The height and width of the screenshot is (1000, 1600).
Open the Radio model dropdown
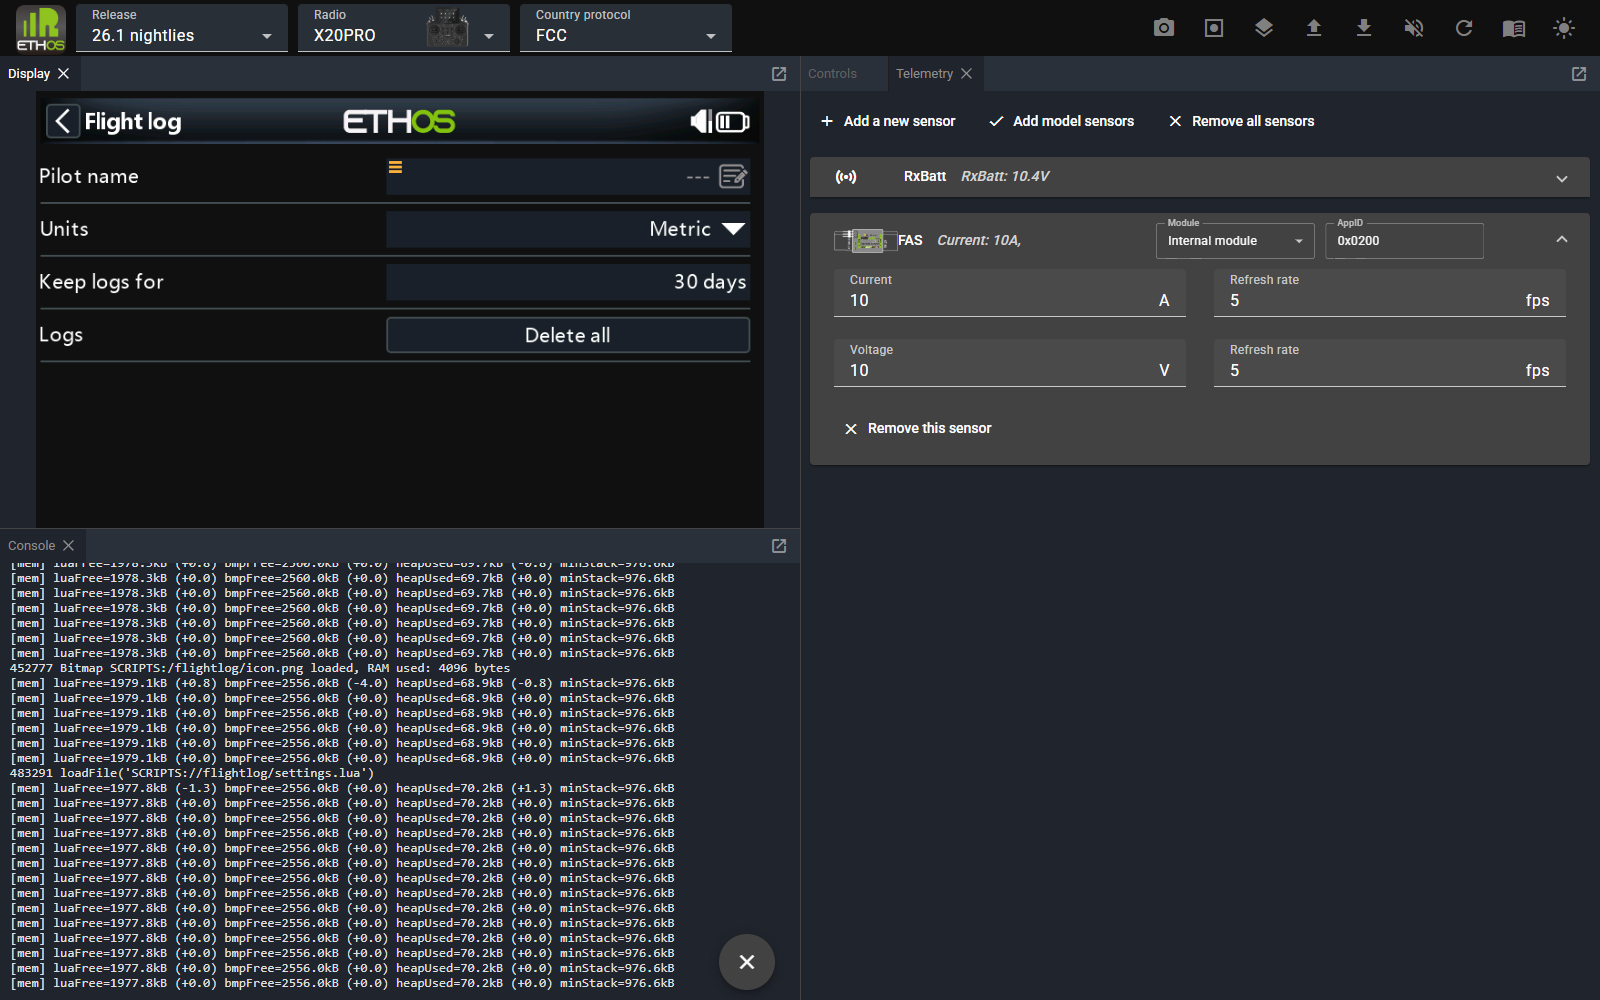404,28
